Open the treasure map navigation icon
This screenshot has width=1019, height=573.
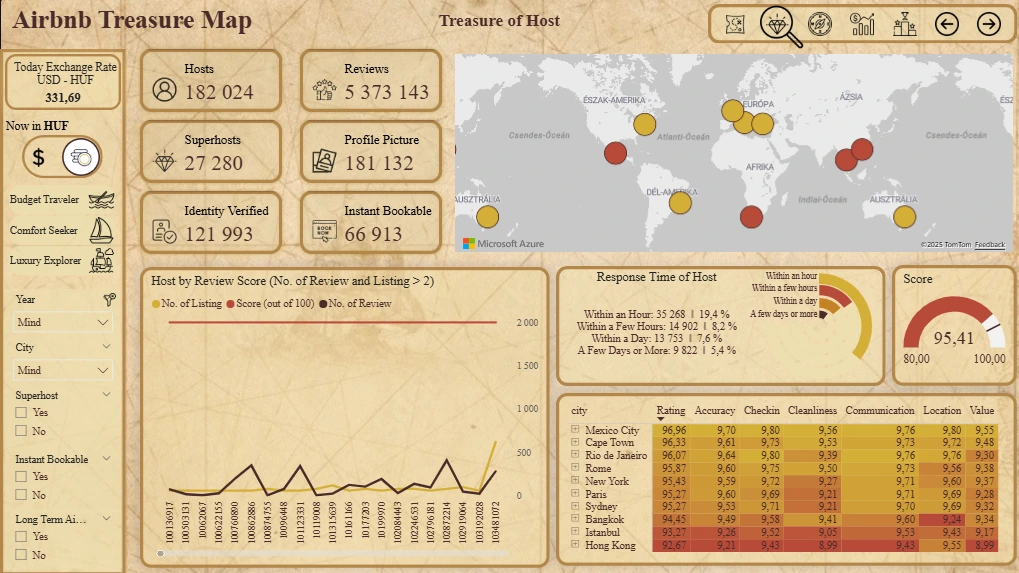736,24
